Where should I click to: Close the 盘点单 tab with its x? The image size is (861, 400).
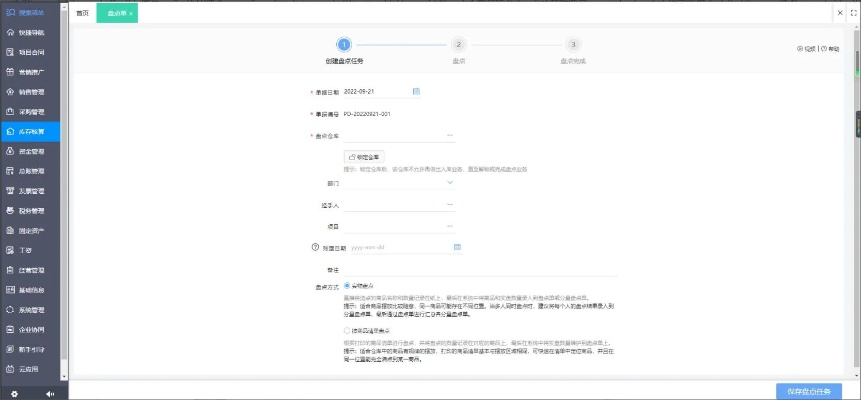(x=131, y=14)
